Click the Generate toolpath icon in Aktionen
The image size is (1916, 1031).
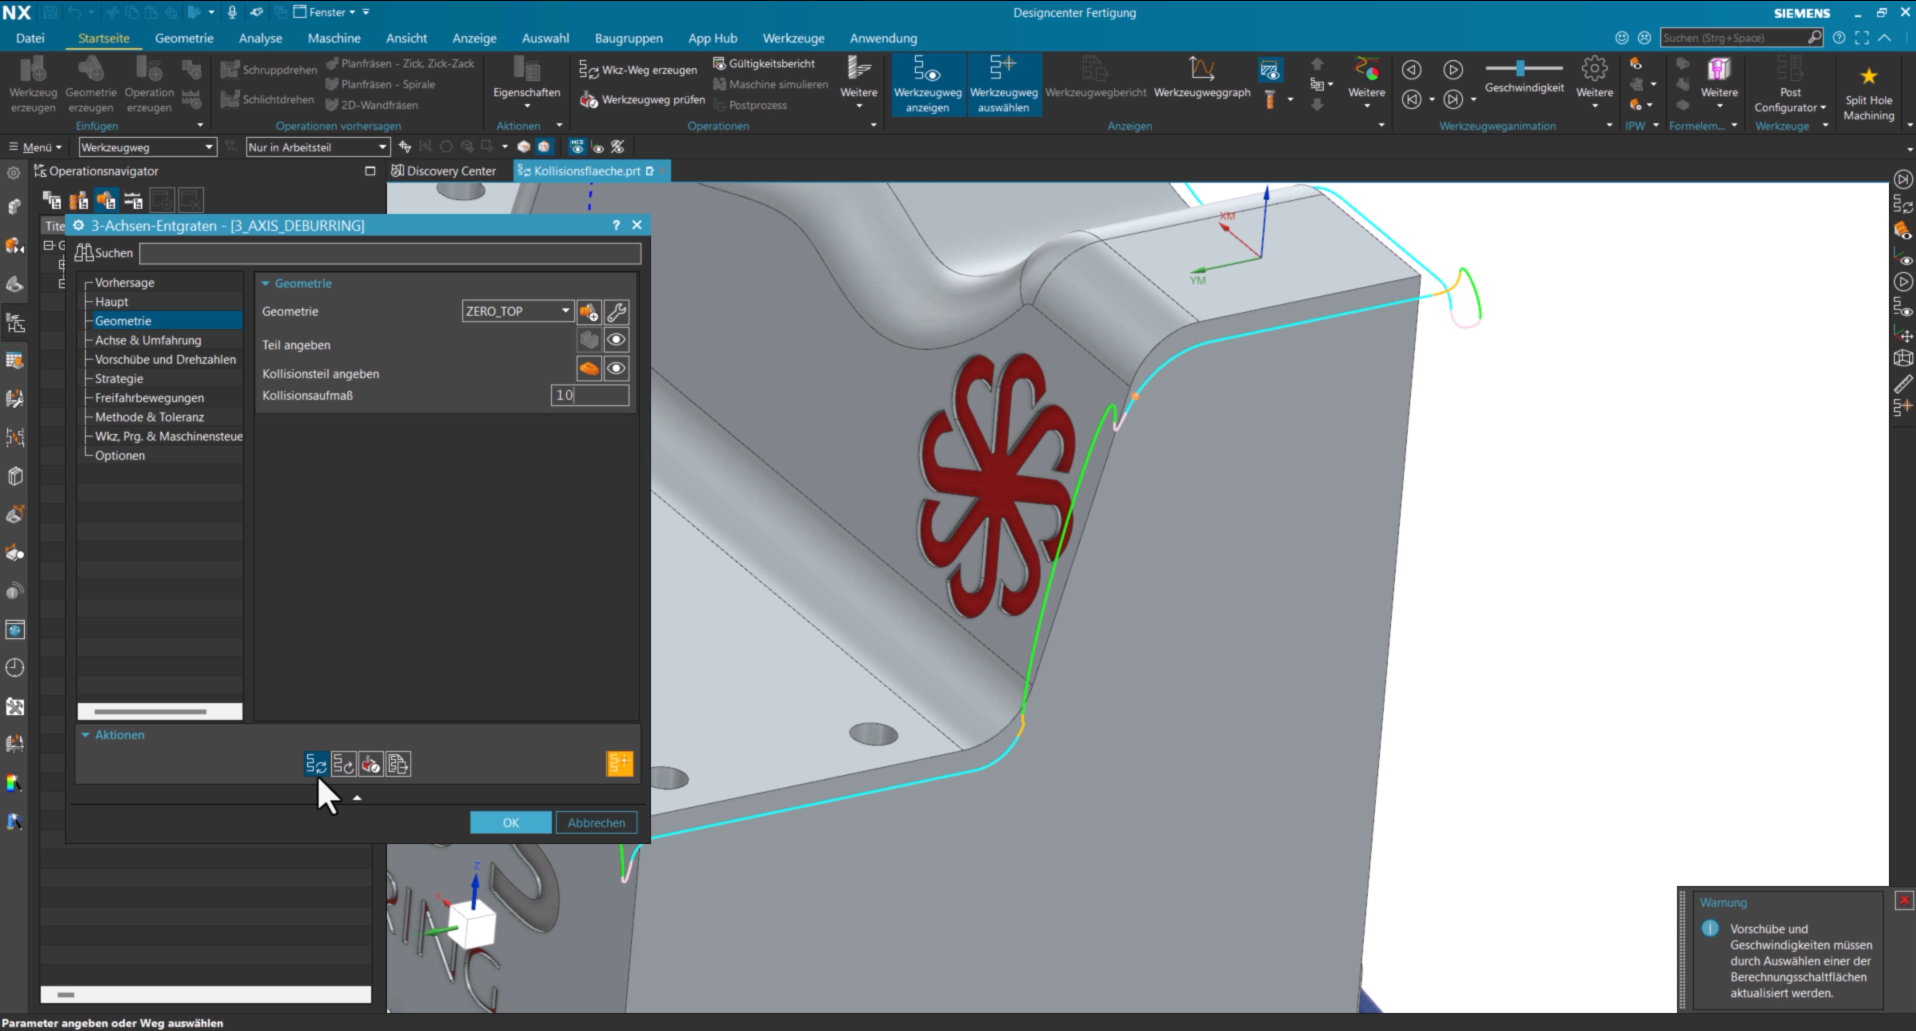tap(316, 764)
